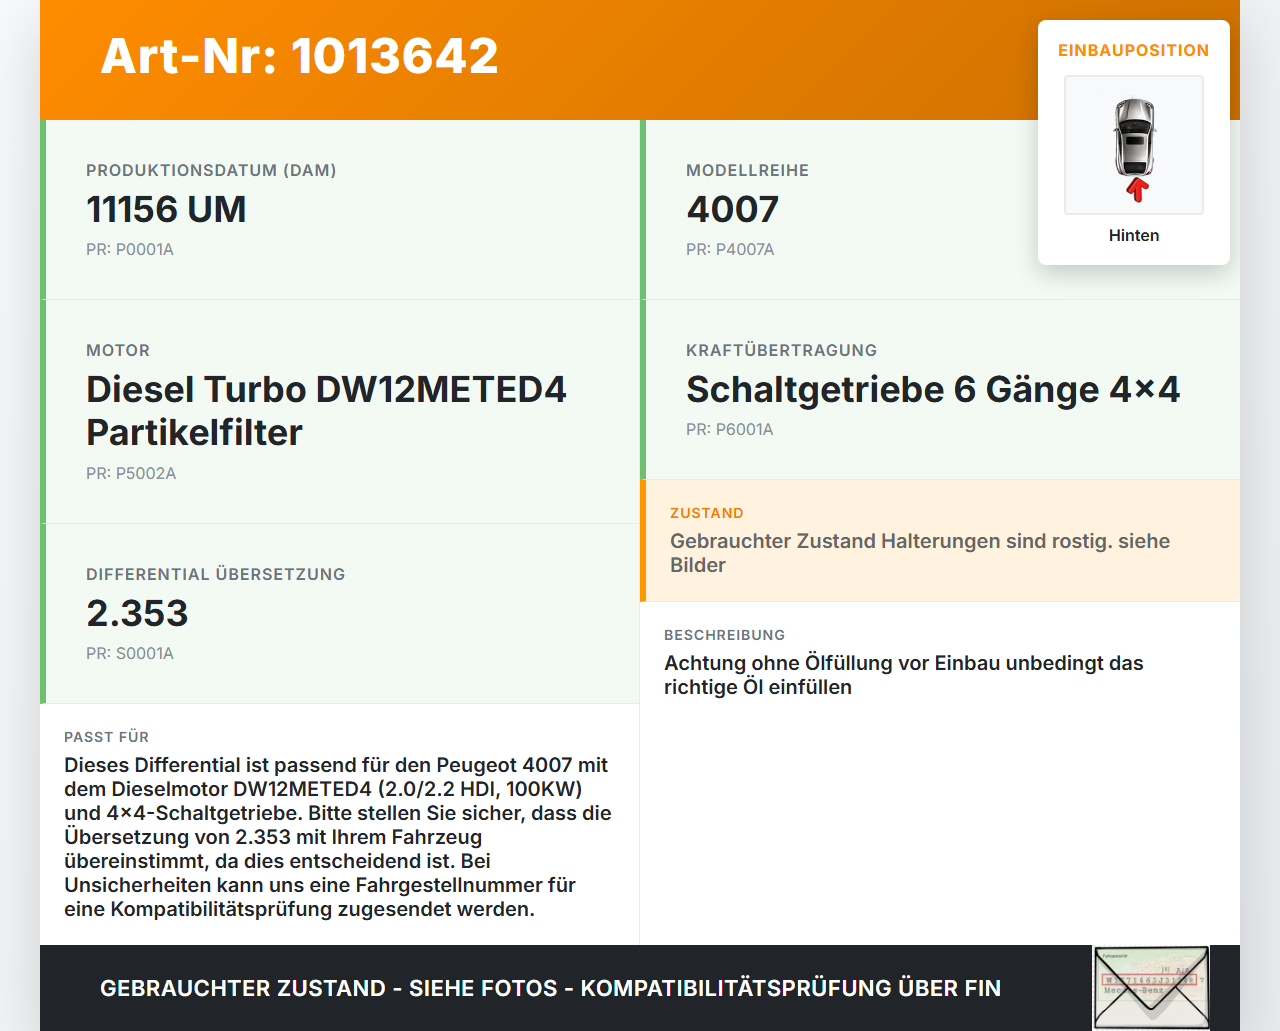Click the PR: S0001A code
1280x1031 pixels.
click(130, 653)
